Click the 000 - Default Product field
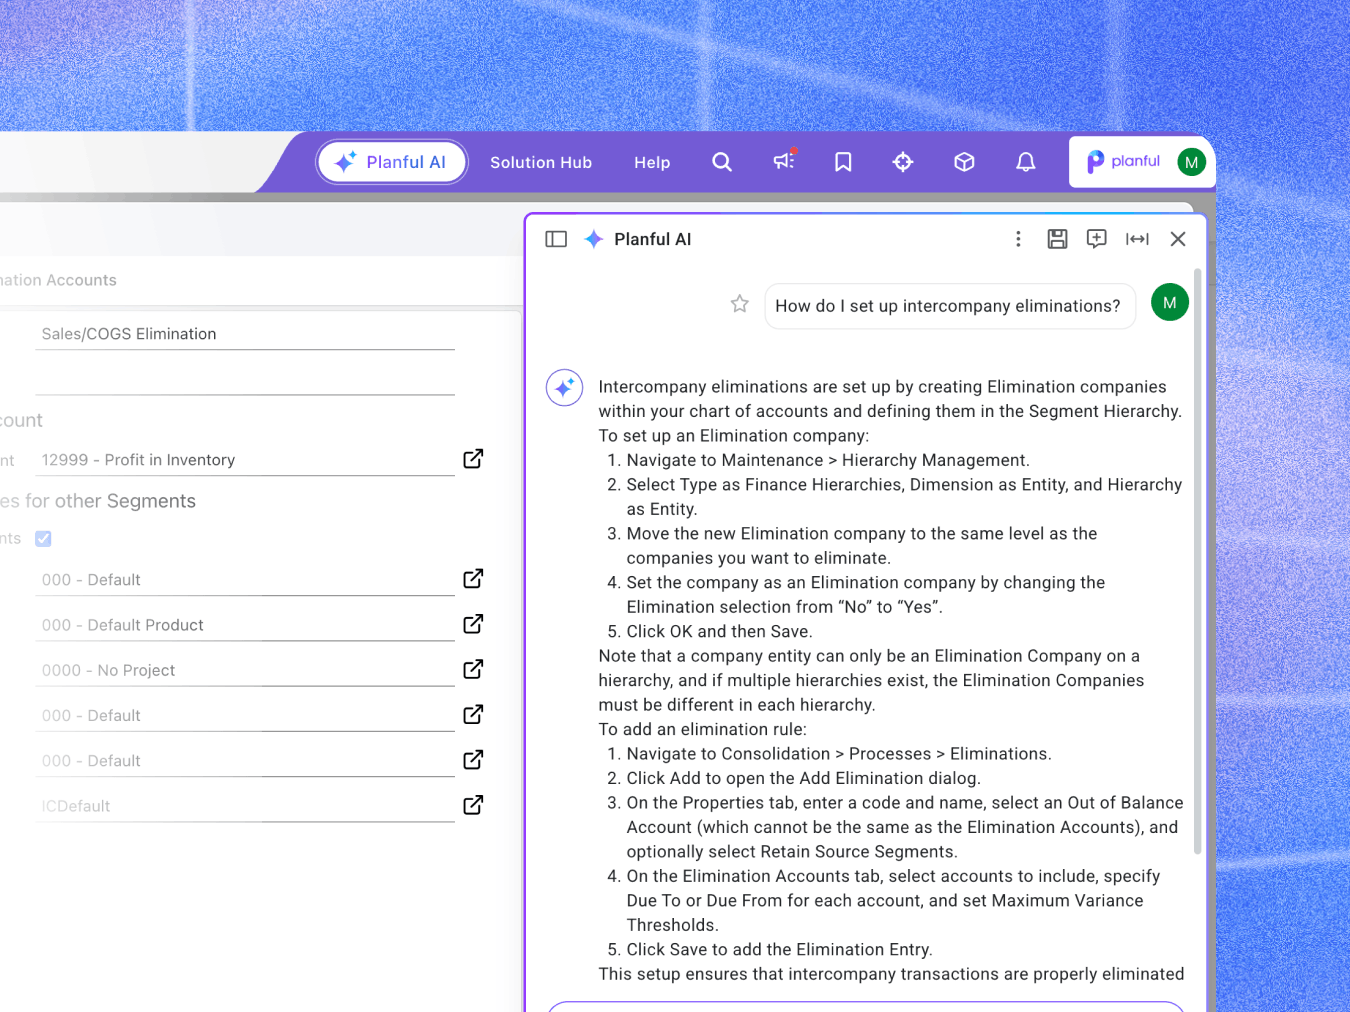1350x1012 pixels. [245, 625]
